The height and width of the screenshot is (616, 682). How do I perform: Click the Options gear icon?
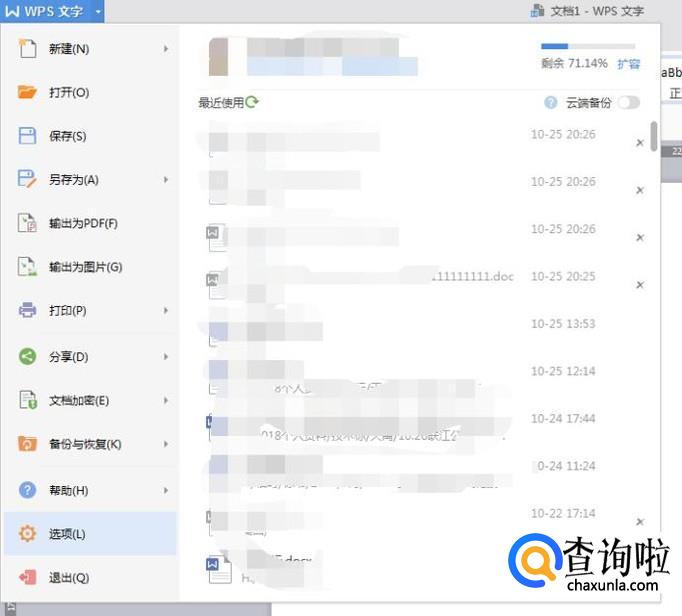27,533
